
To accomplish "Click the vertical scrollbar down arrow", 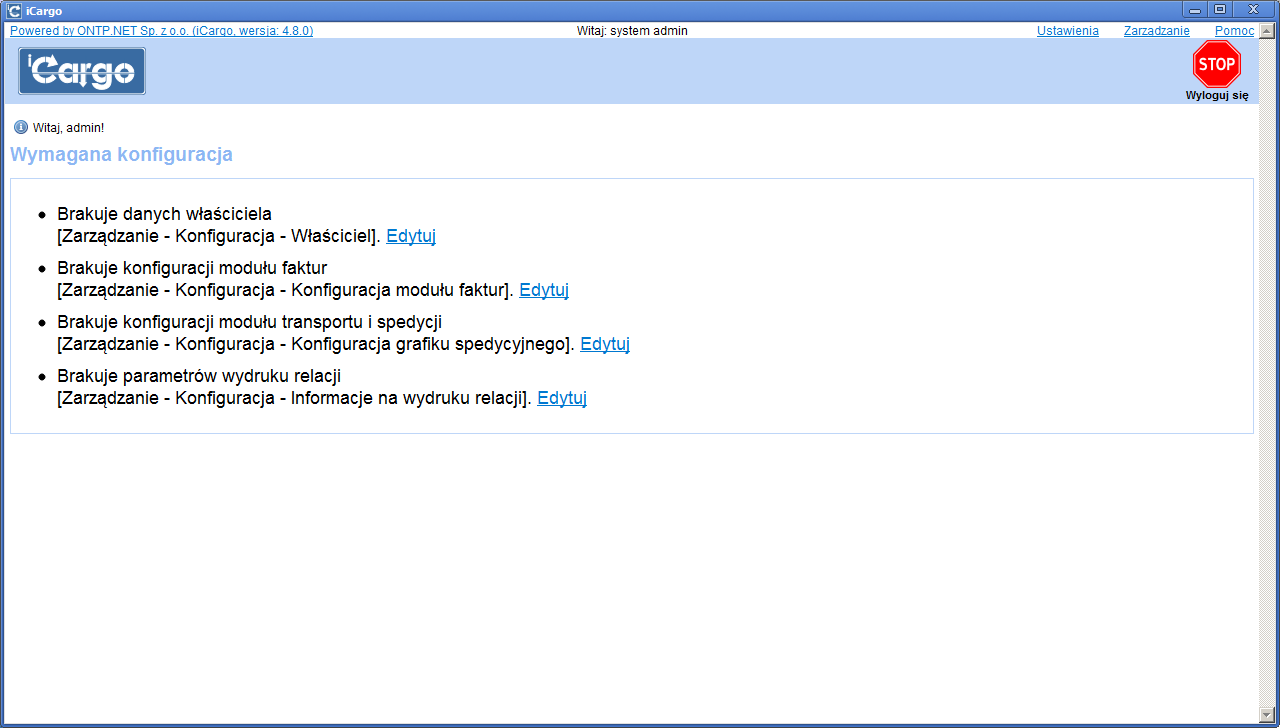I will (1266, 717).
